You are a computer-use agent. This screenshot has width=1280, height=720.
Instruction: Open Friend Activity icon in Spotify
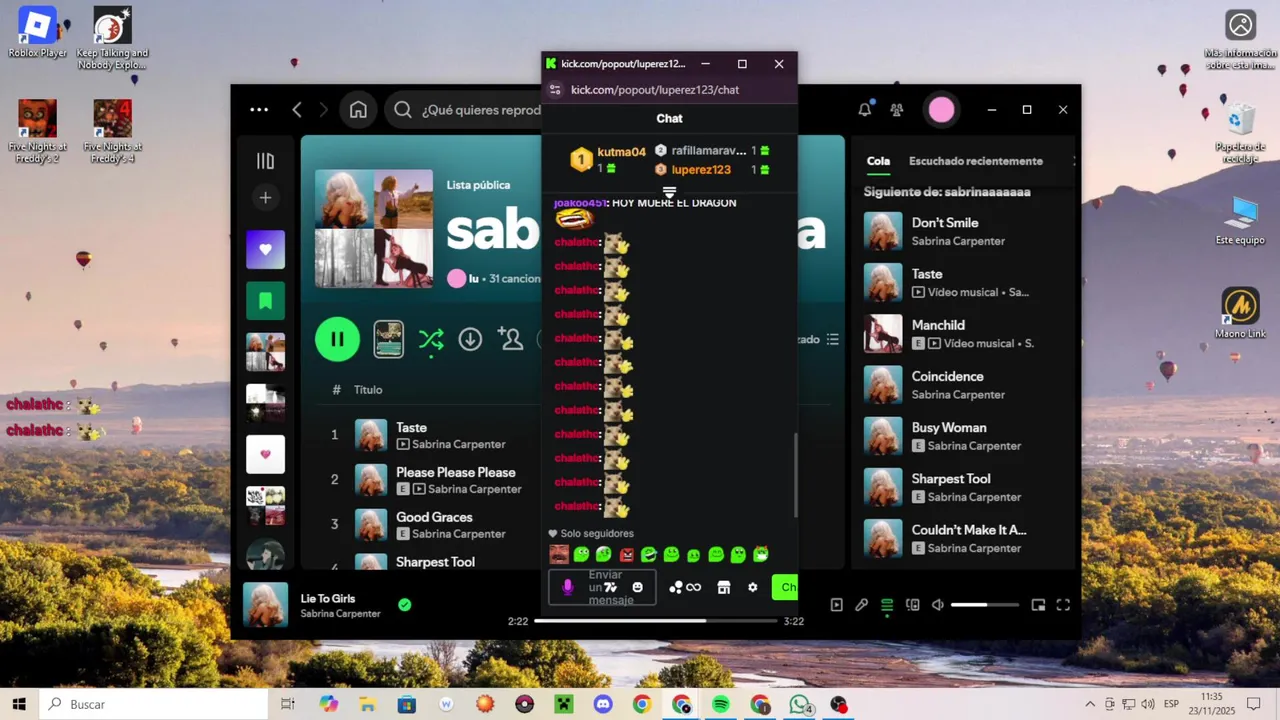point(897,110)
